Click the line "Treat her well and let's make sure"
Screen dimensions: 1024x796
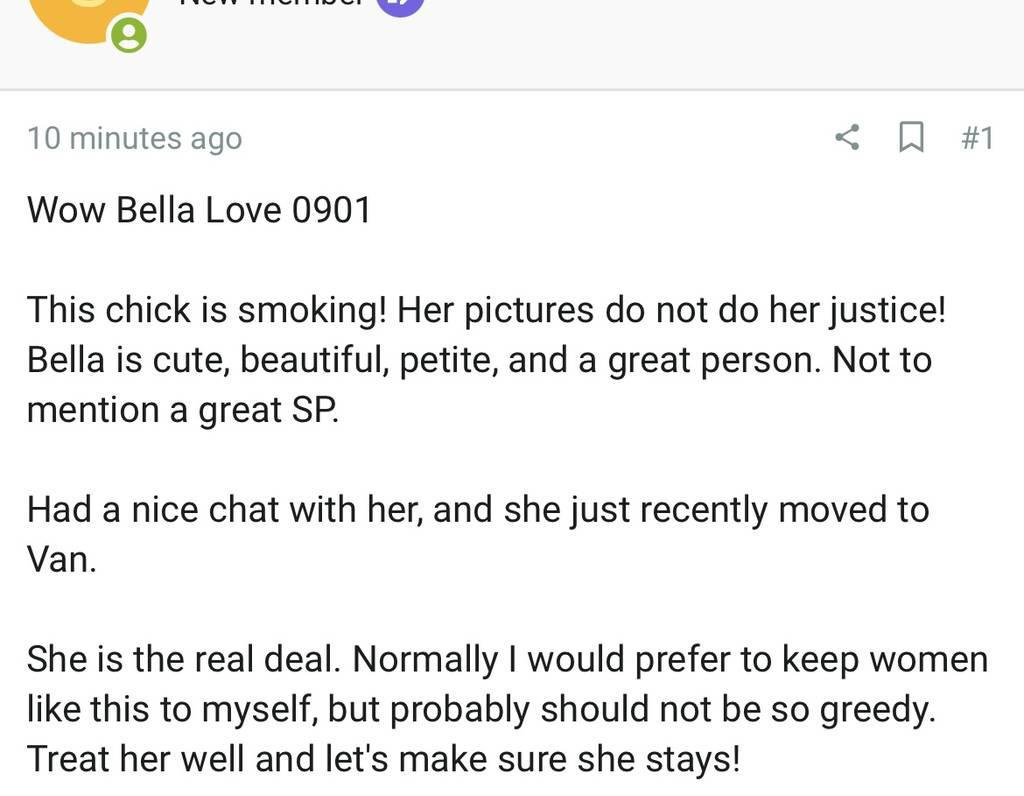pos(384,759)
